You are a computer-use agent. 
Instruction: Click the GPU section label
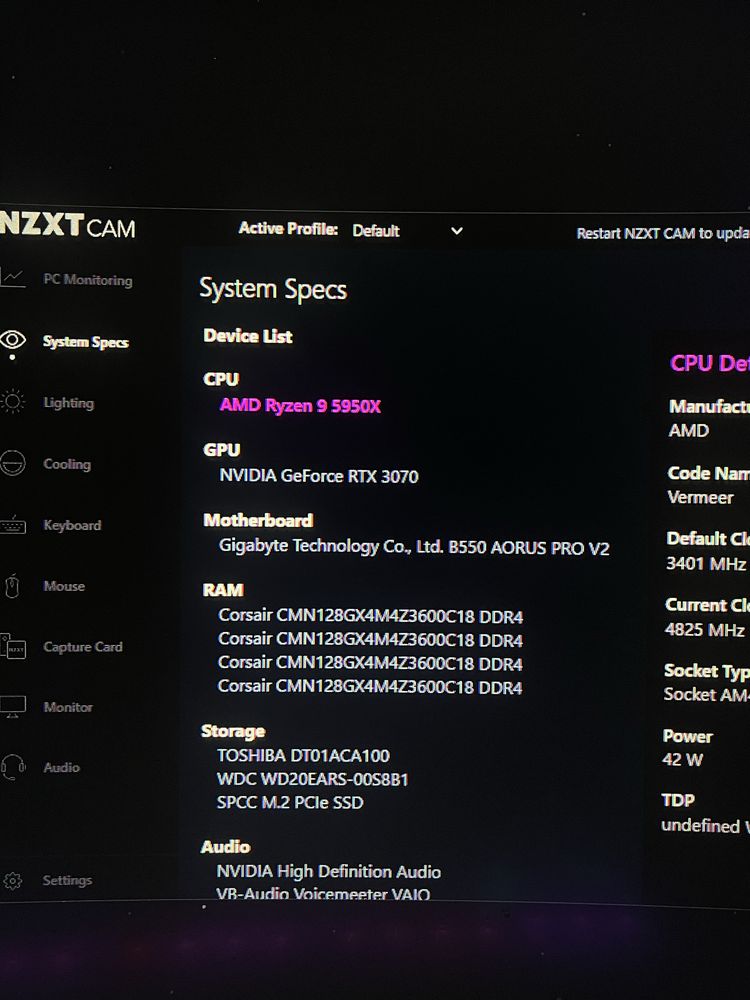pyautogui.click(x=221, y=450)
